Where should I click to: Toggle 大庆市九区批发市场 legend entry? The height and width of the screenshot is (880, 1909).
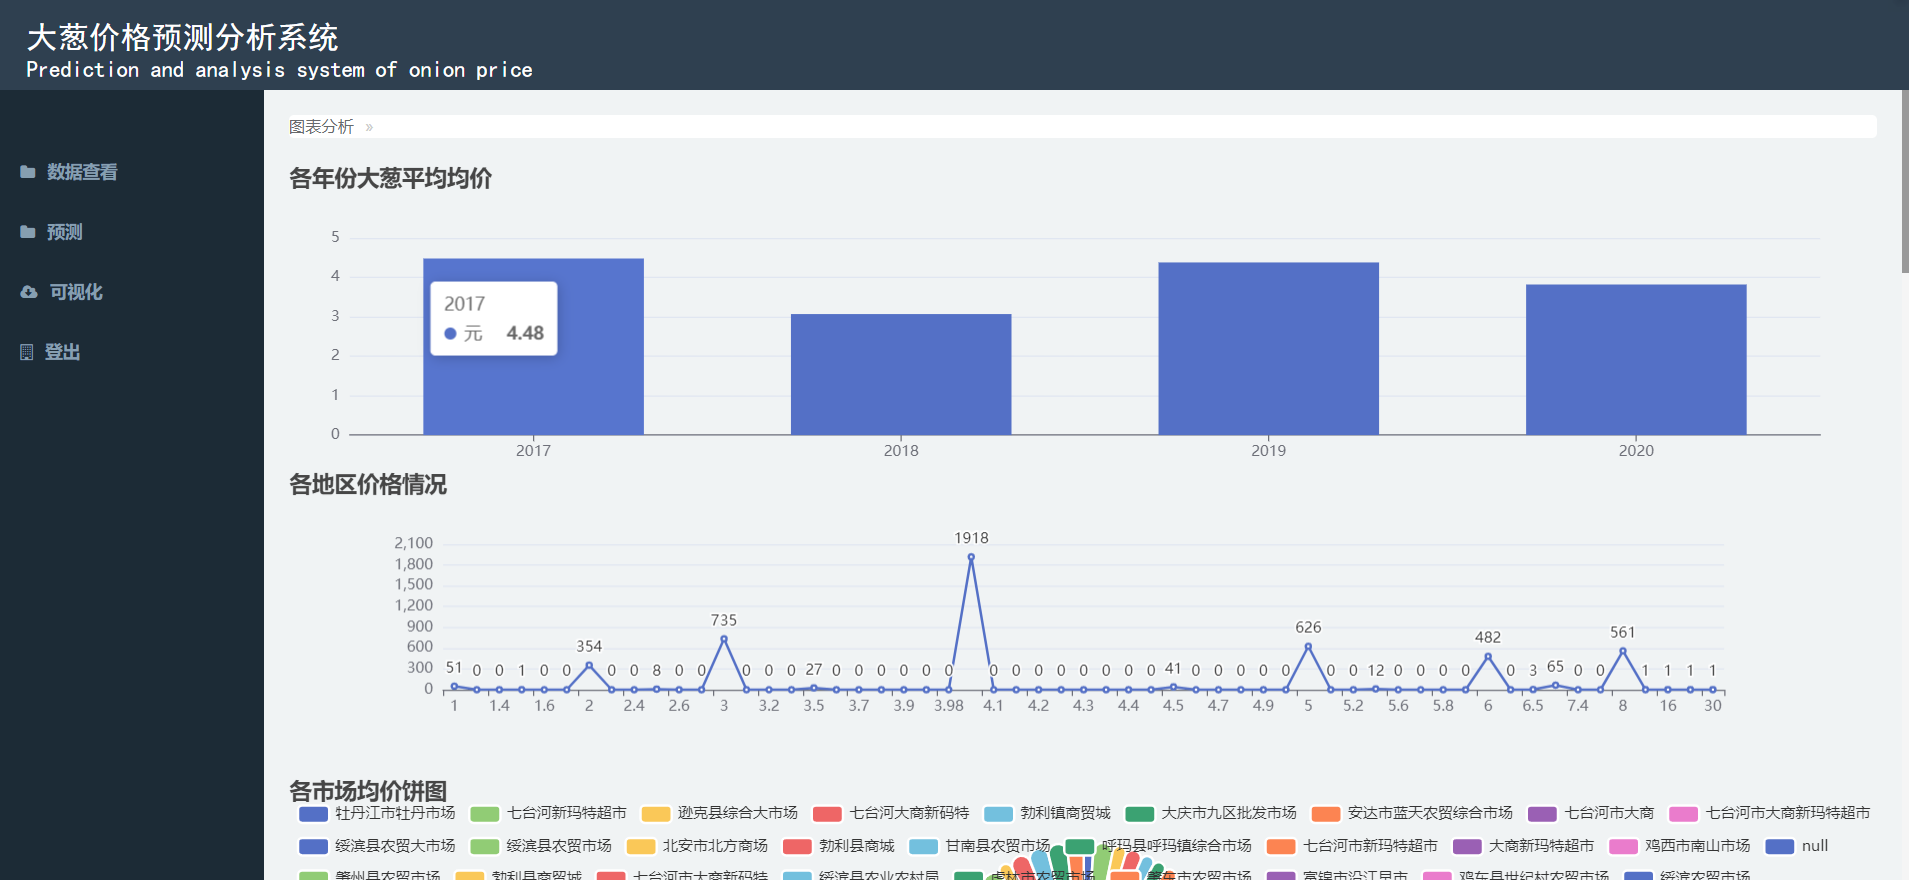1211,813
